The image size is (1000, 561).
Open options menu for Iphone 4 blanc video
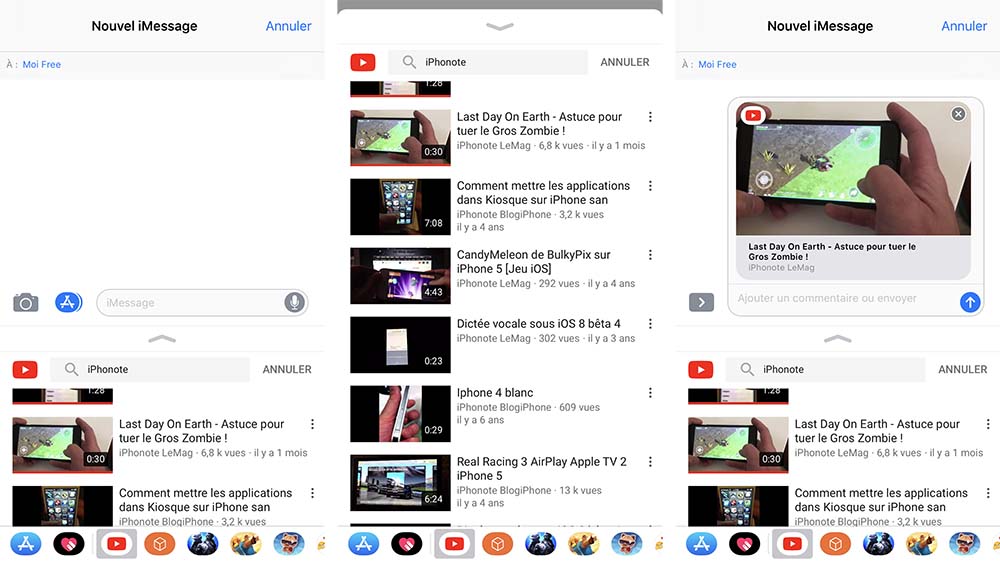coord(650,393)
